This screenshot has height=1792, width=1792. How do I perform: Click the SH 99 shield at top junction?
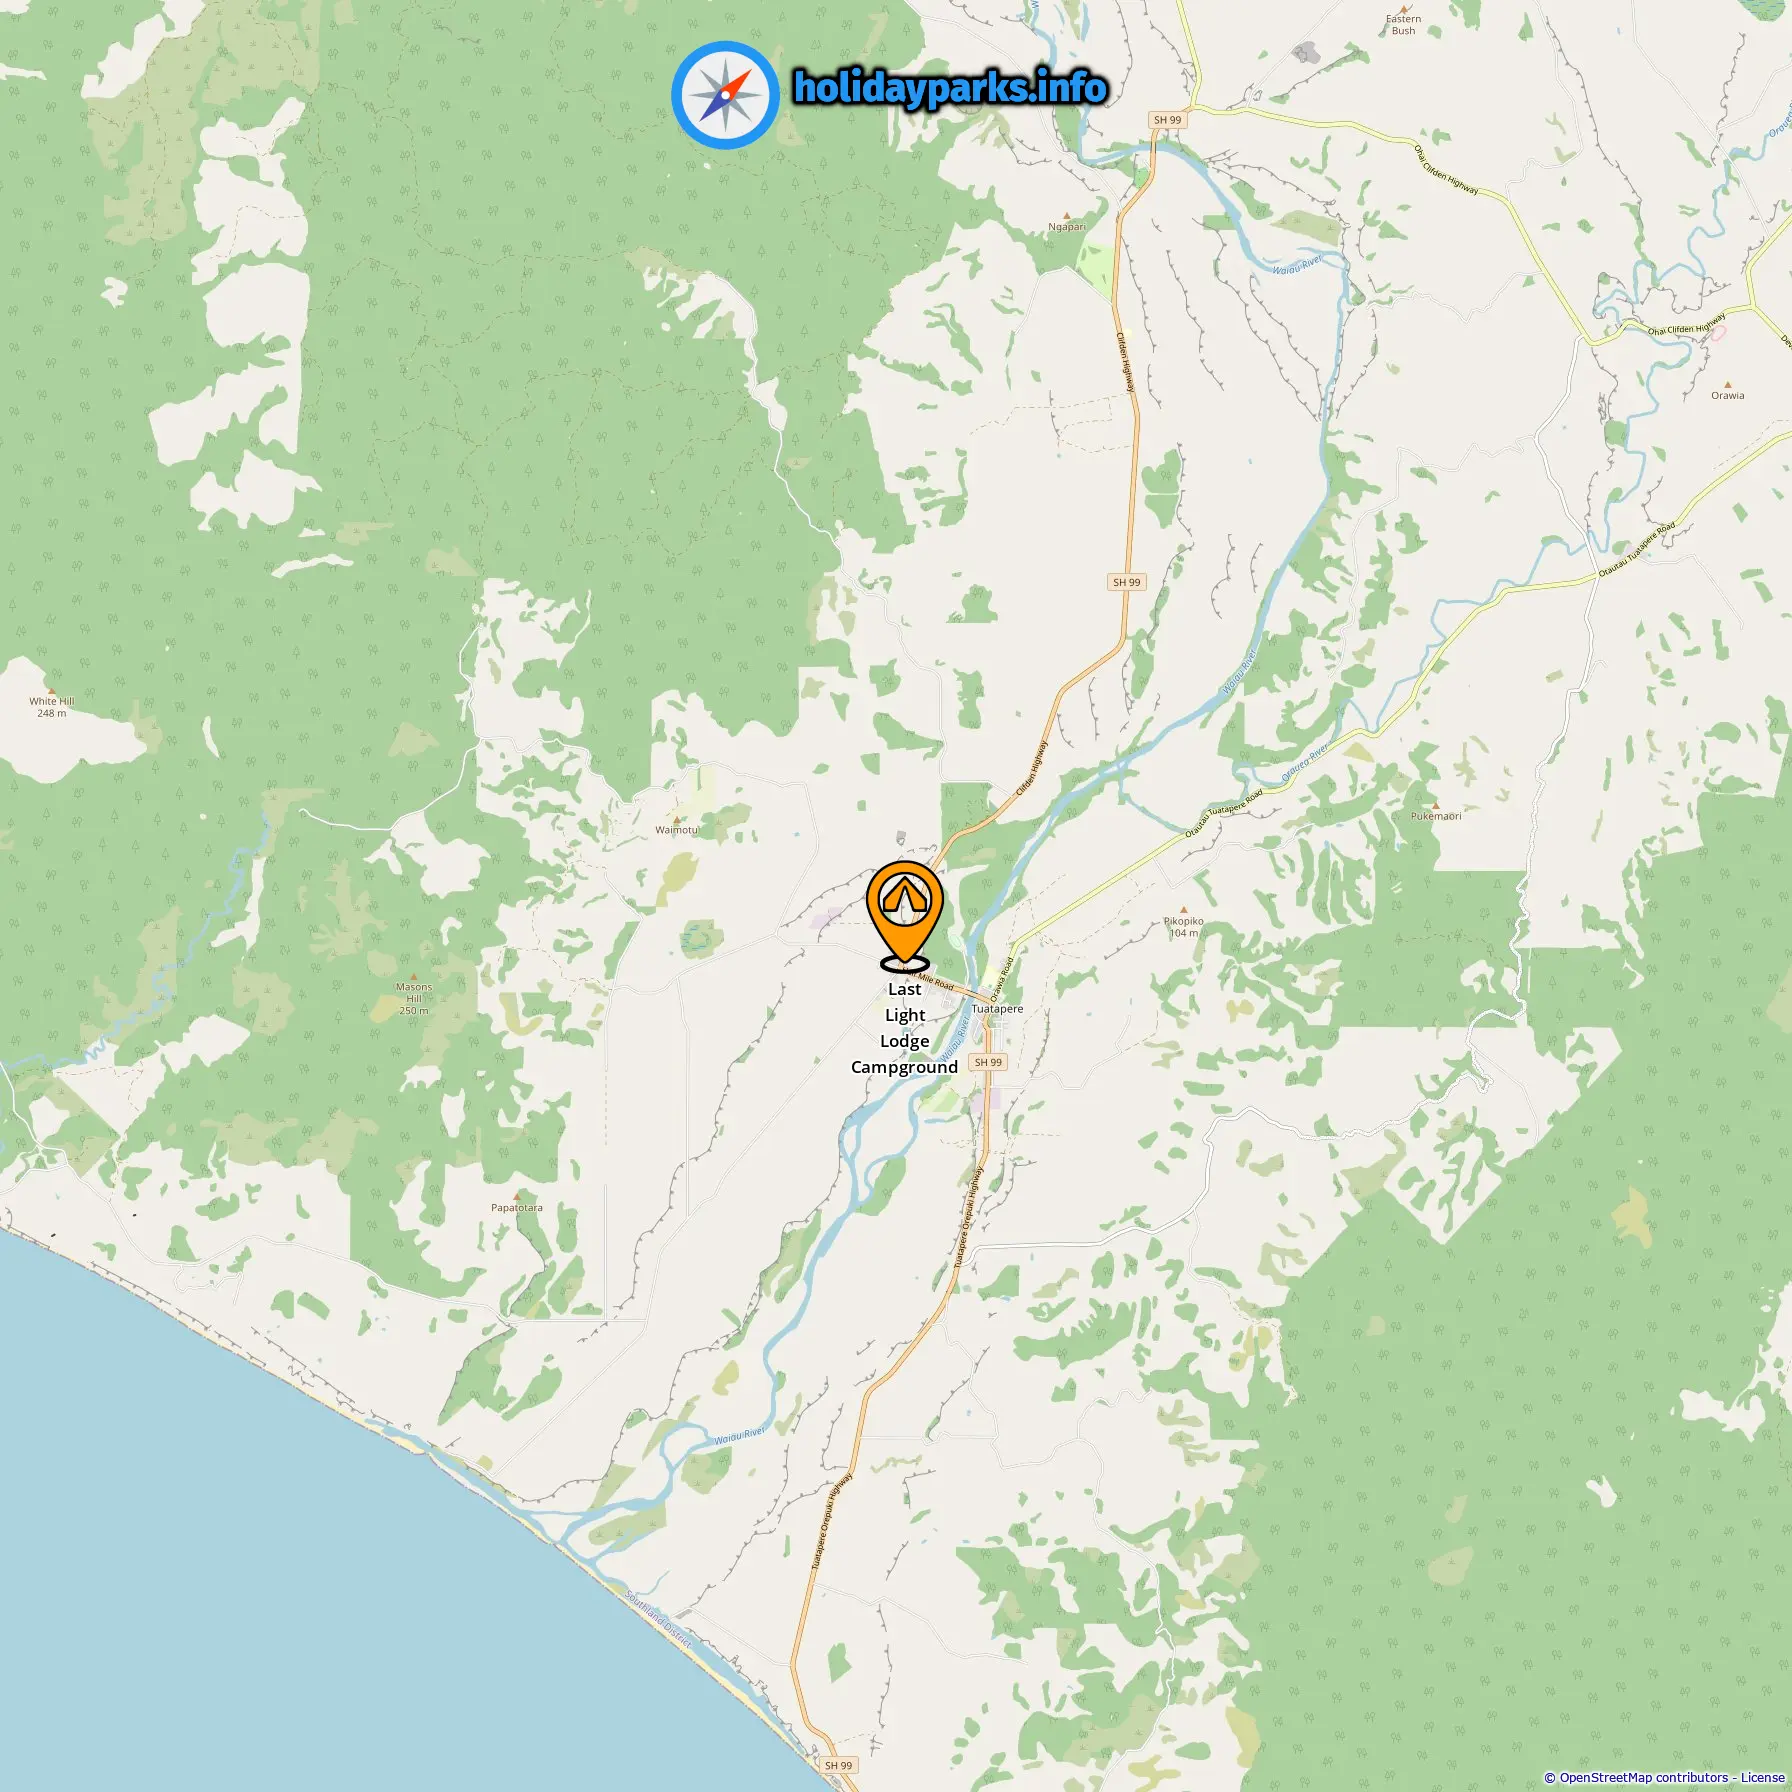coord(1167,120)
